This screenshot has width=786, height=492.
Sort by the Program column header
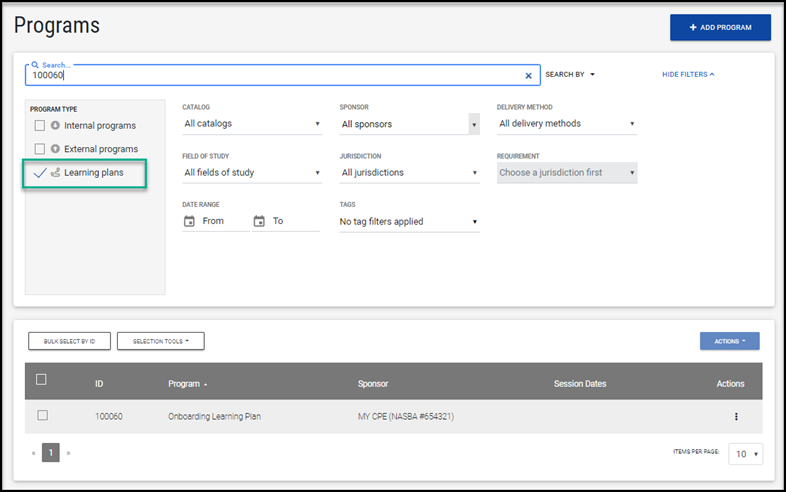(184, 384)
